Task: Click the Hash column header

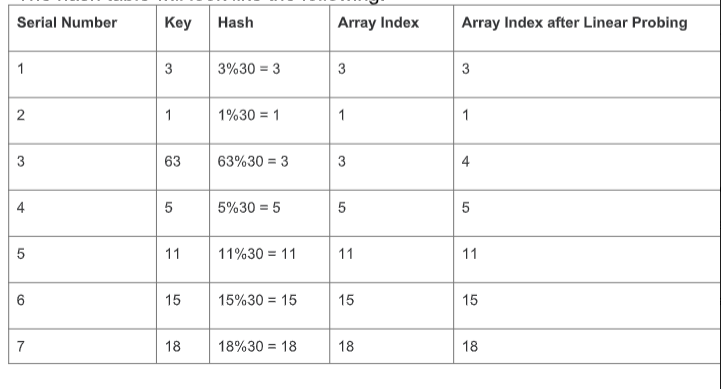Action: pyautogui.click(x=235, y=23)
